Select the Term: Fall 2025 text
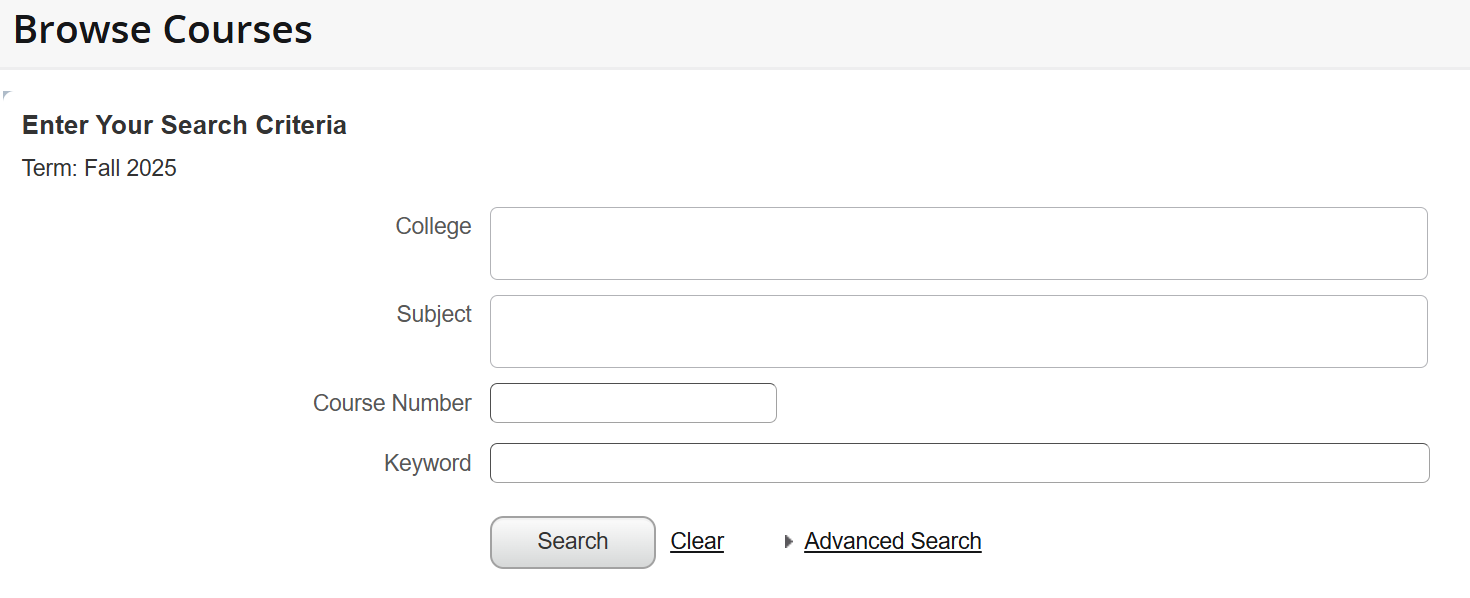This screenshot has width=1470, height=598. click(x=98, y=168)
